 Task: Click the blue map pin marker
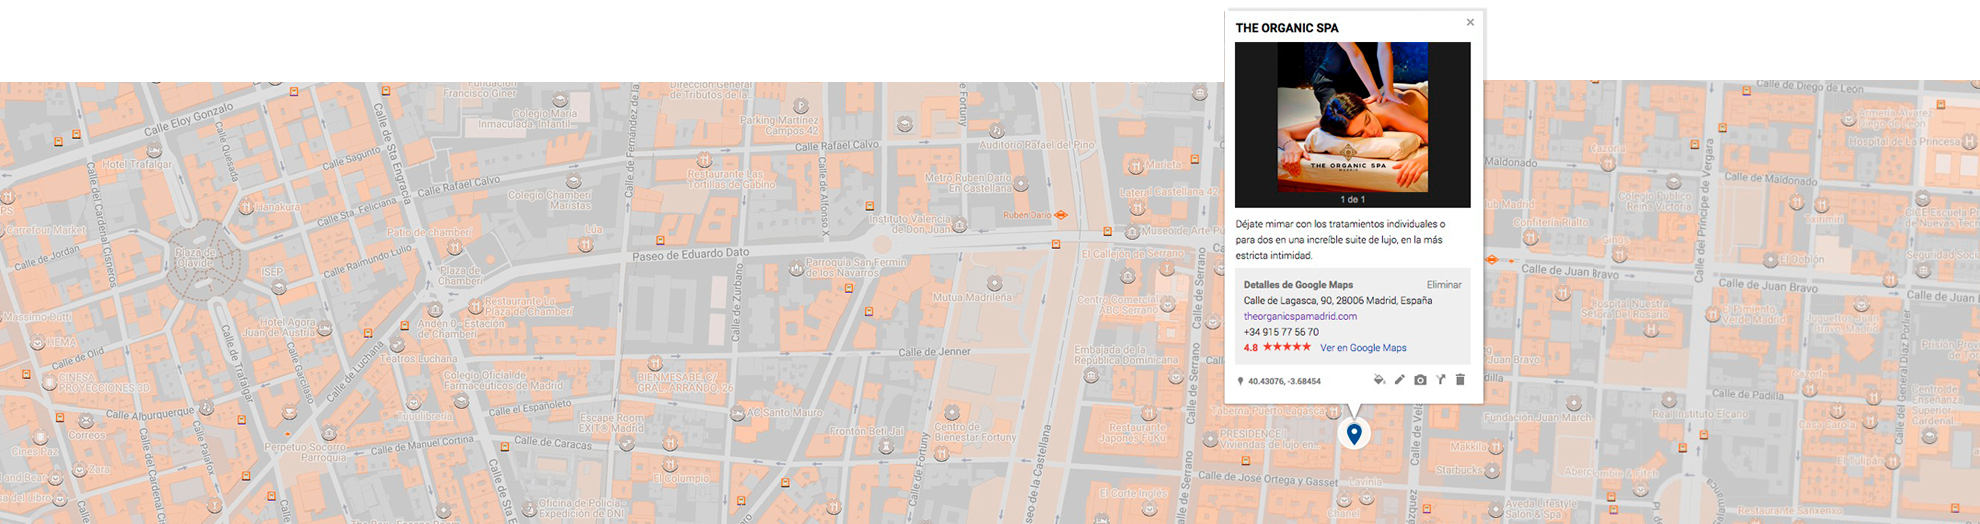(x=1354, y=434)
